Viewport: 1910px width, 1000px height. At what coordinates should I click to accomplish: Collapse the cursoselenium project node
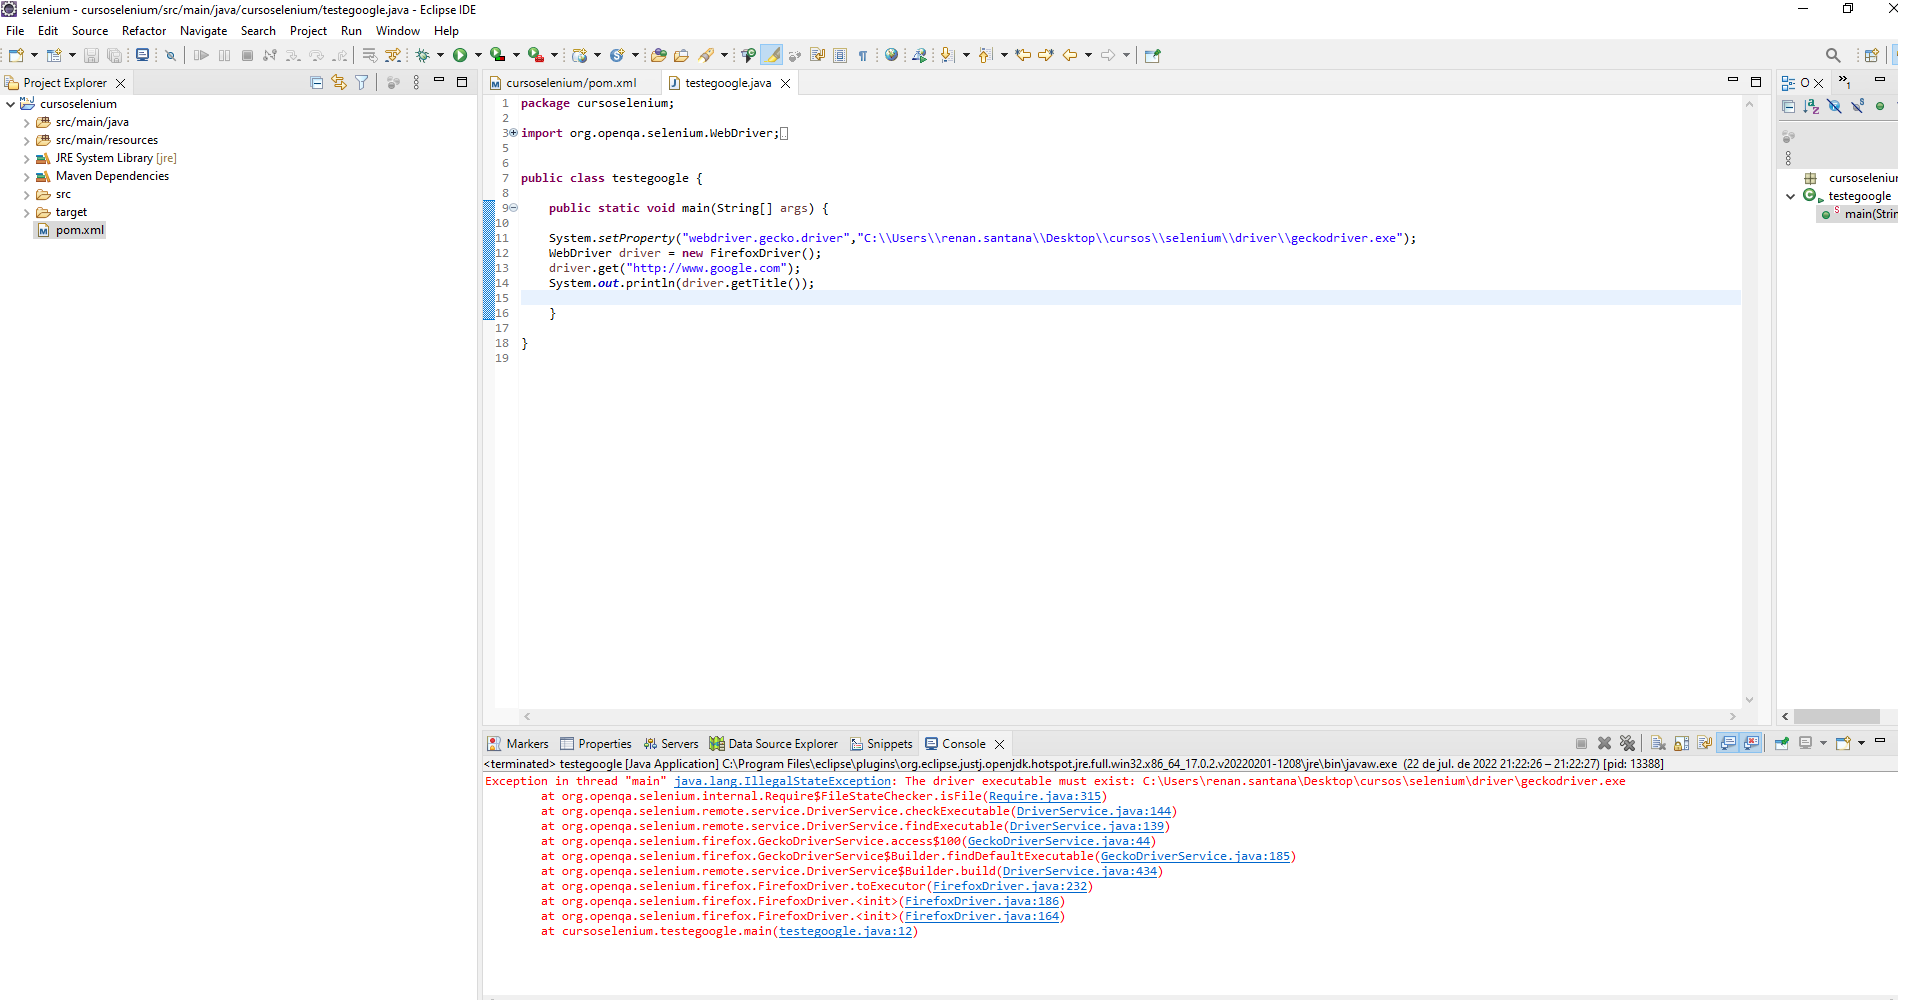pos(10,104)
